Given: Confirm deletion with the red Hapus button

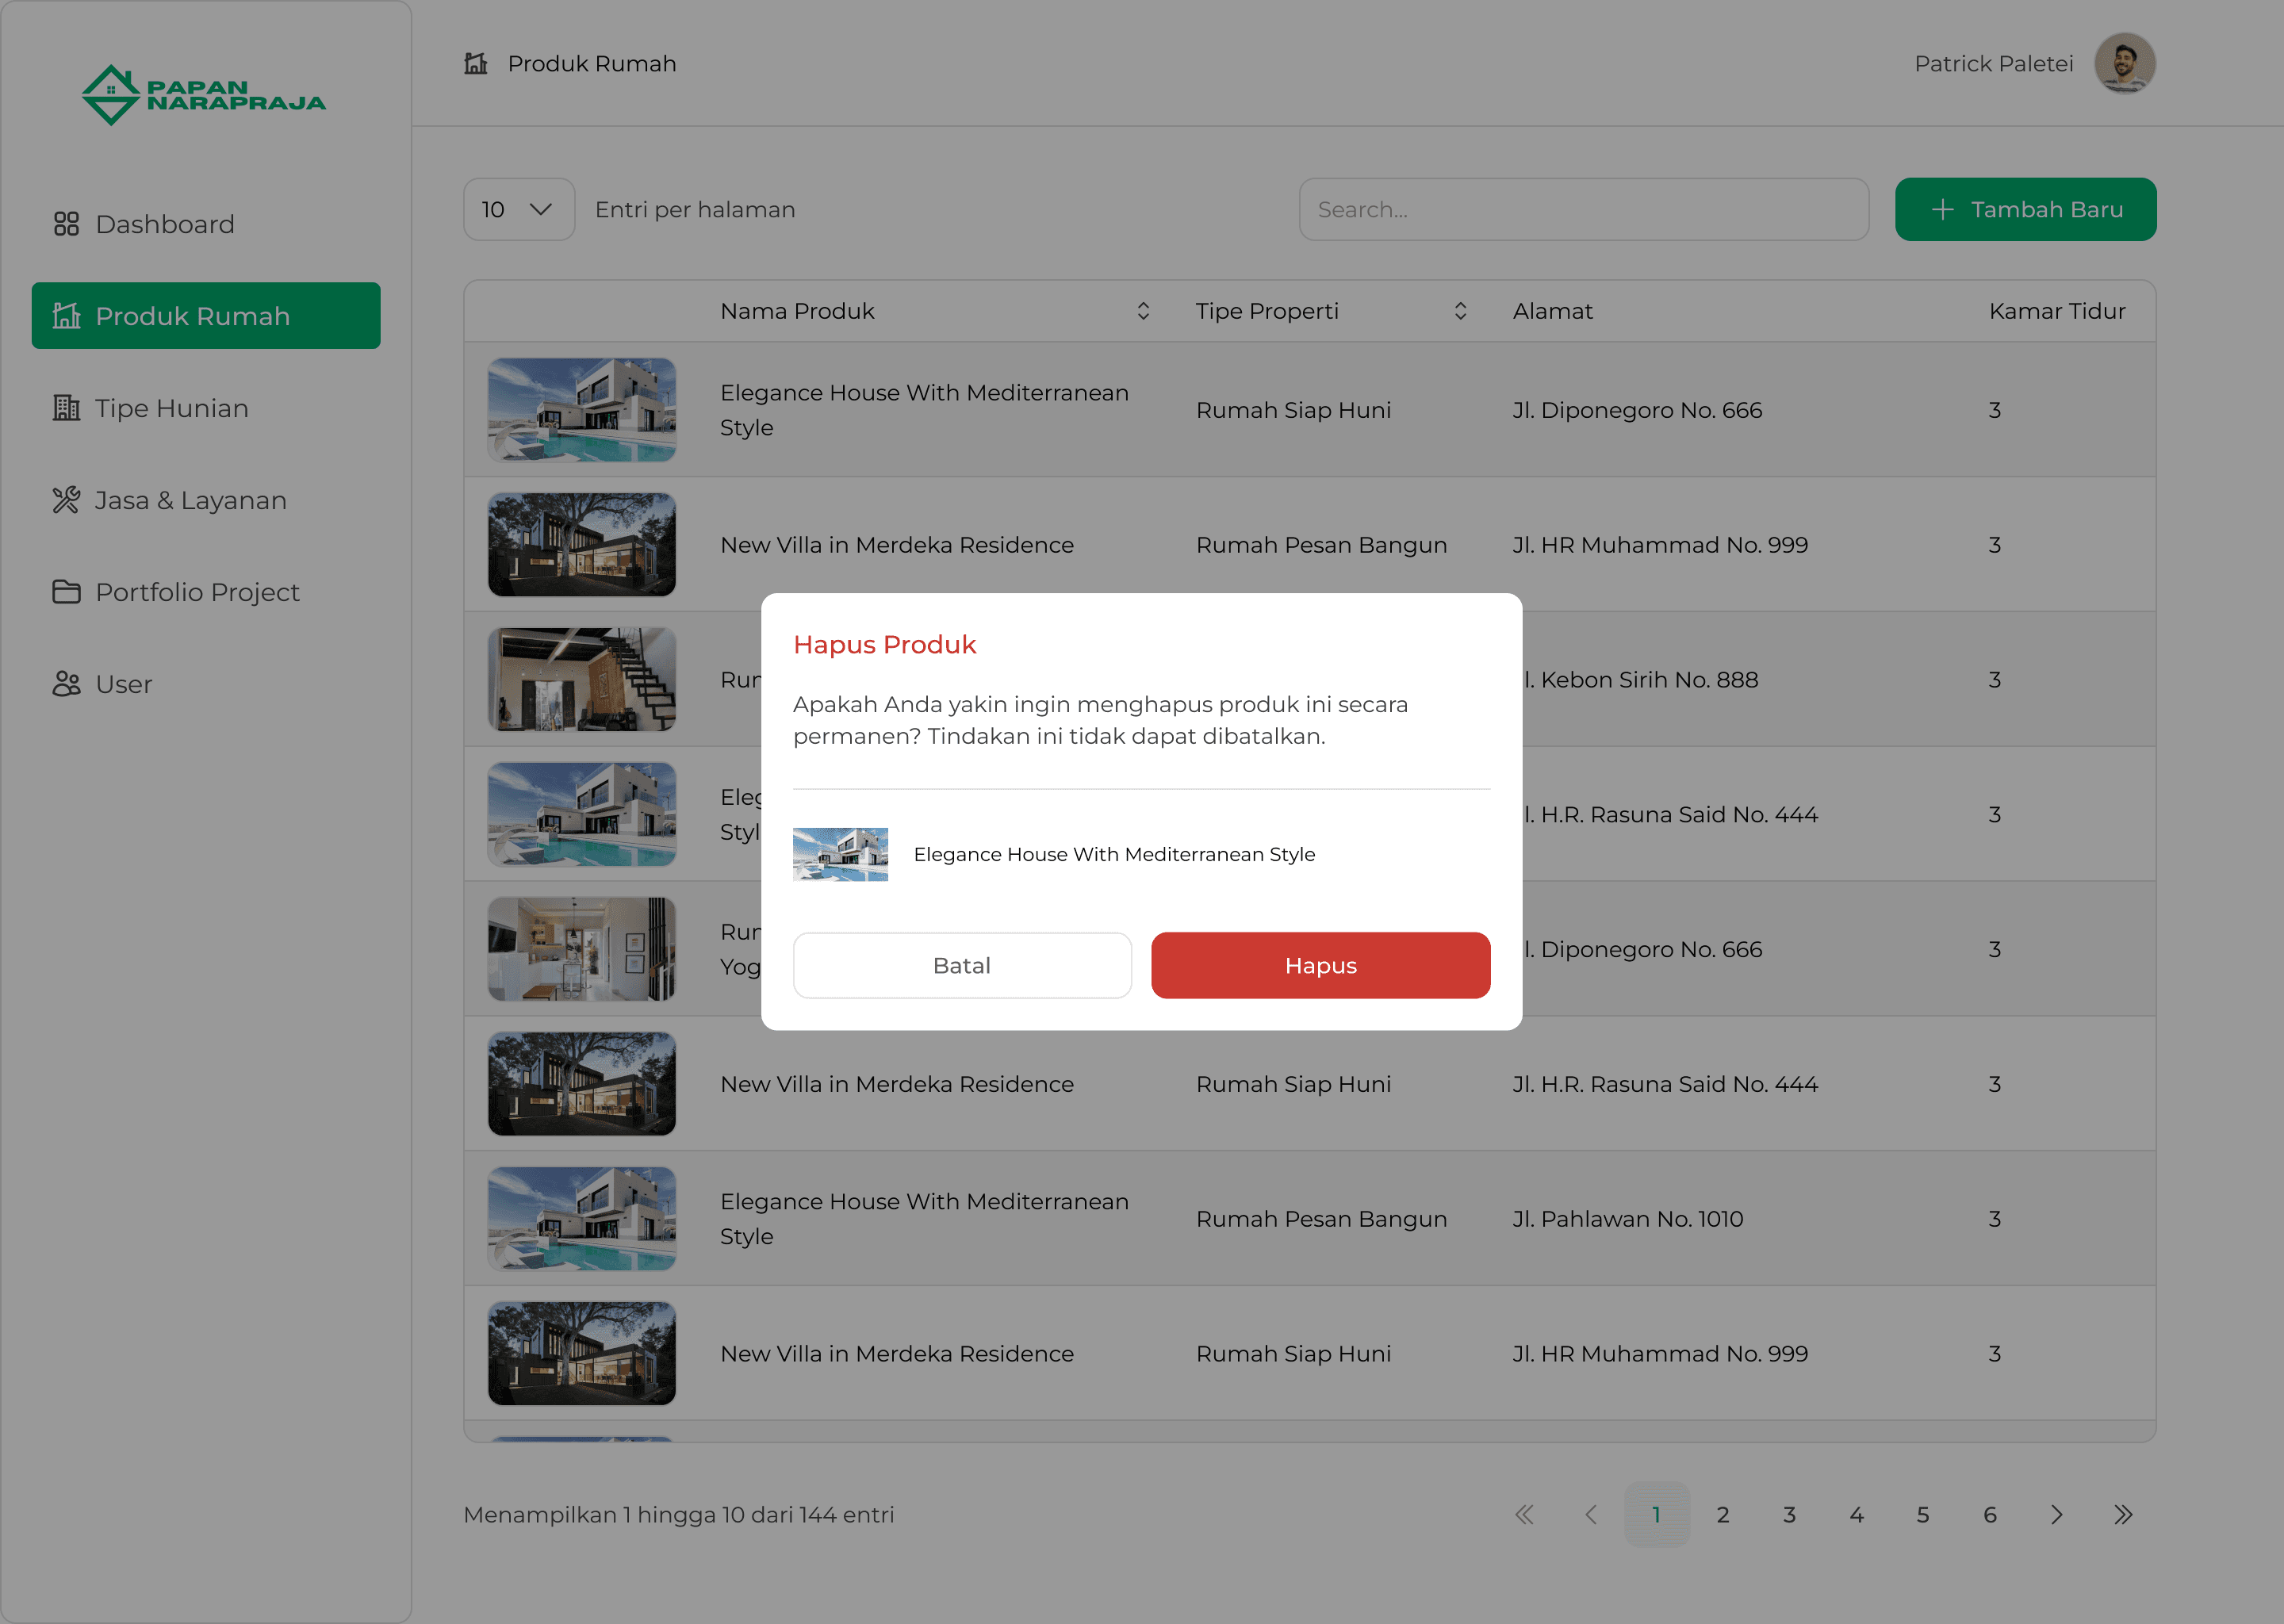Looking at the screenshot, I should pos(1320,965).
